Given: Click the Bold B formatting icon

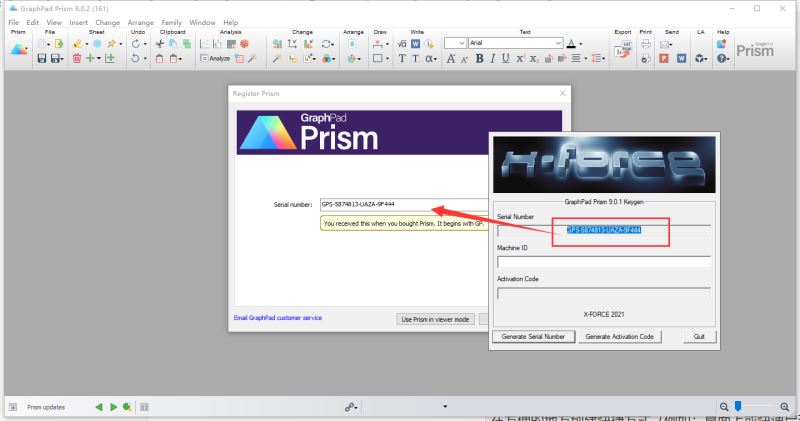Looking at the screenshot, I should coord(480,59).
